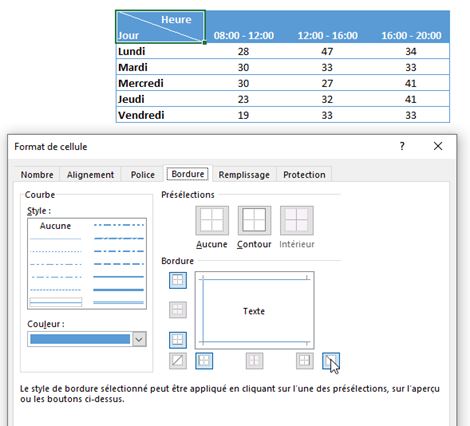The width and height of the screenshot is (470, 426).
Task: Select the 08:00 - 12:00 header cell
Action: (x=244, y=27)
